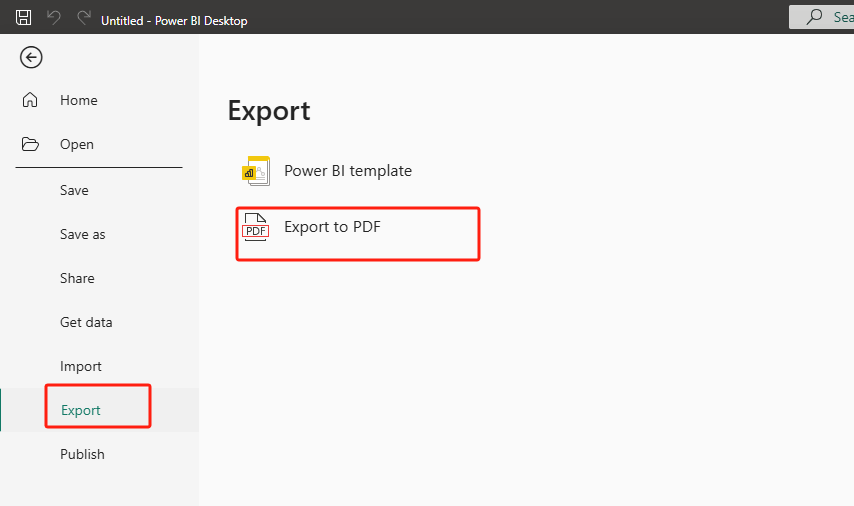Image resolution: width=854 pixels, height=506 pixels.
Task: Select the Export sidebar item
Action: [81, 410]
